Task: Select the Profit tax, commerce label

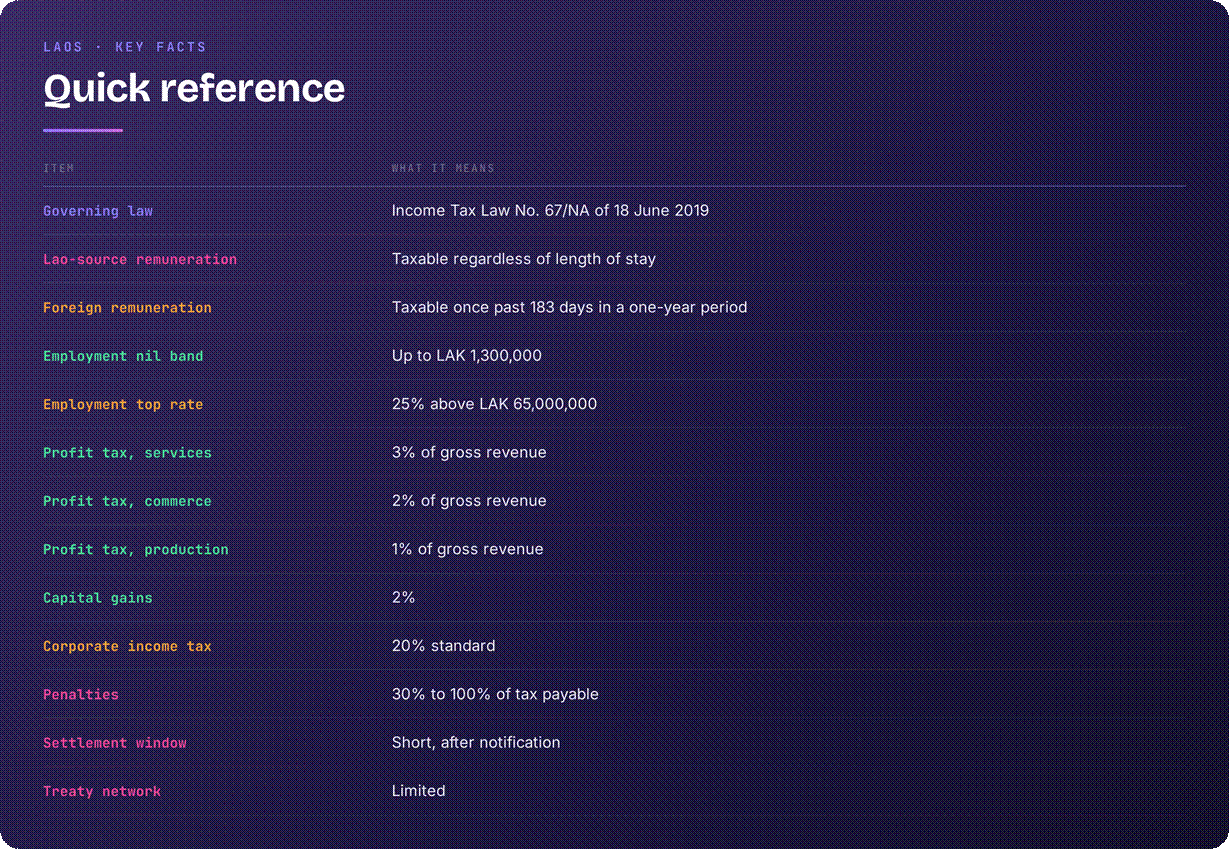Action: point(127,501)
